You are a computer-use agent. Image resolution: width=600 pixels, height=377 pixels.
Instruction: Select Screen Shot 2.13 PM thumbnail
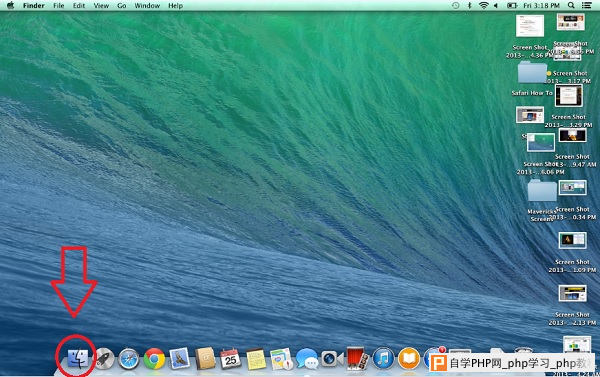click(572, 293)
